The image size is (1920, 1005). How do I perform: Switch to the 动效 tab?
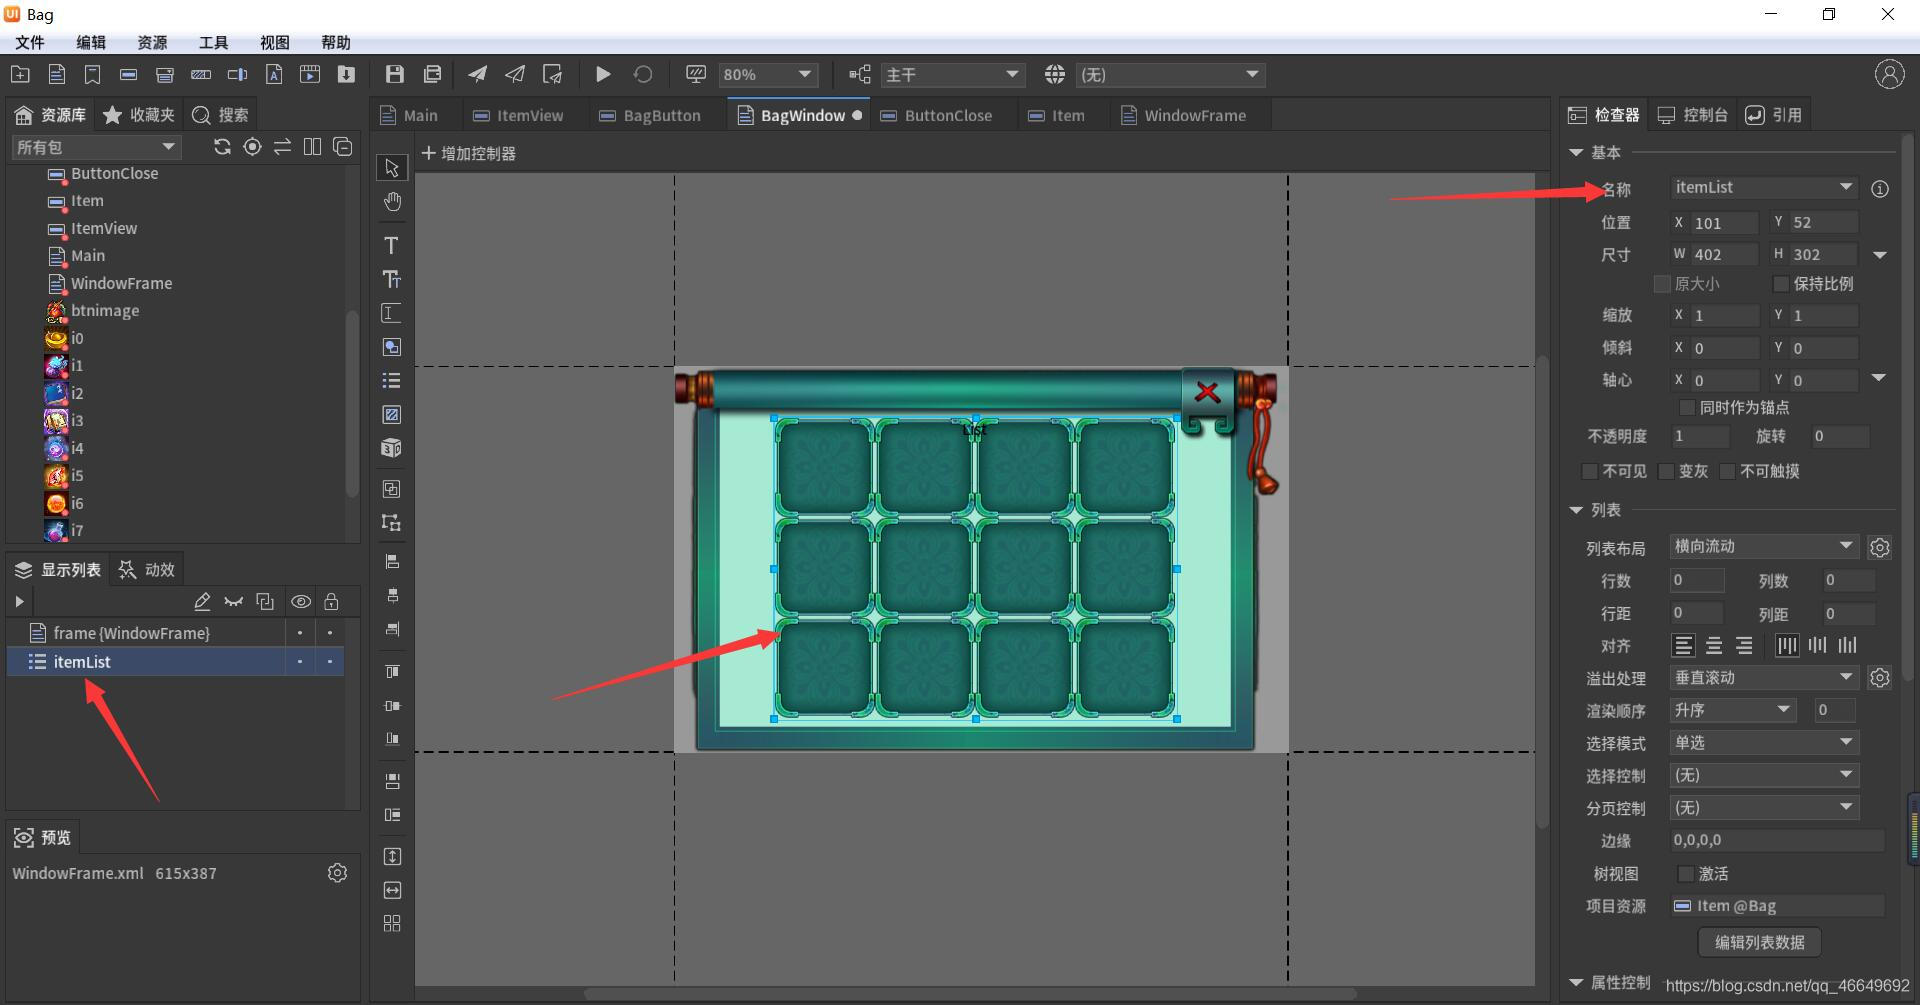coord(148,569)
